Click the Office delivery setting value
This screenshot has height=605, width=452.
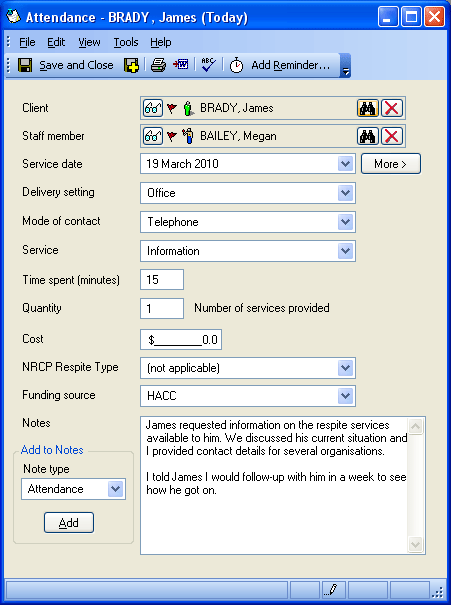[161, 193]
